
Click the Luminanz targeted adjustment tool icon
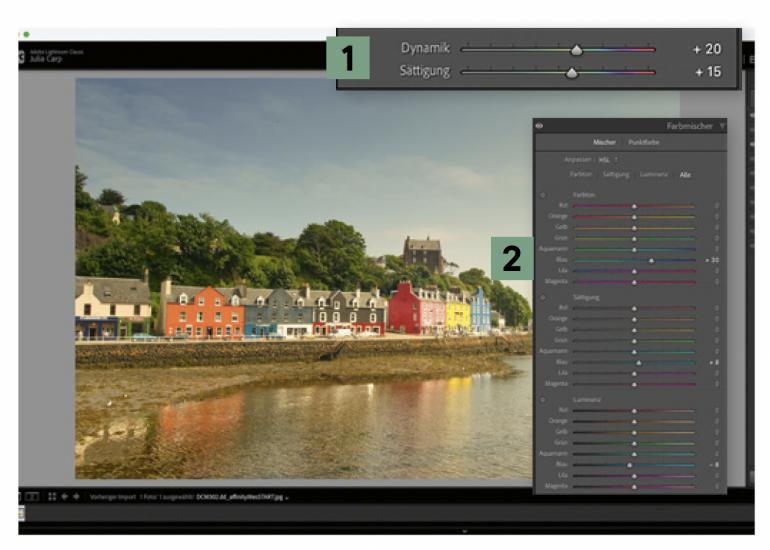pos(543,400)
